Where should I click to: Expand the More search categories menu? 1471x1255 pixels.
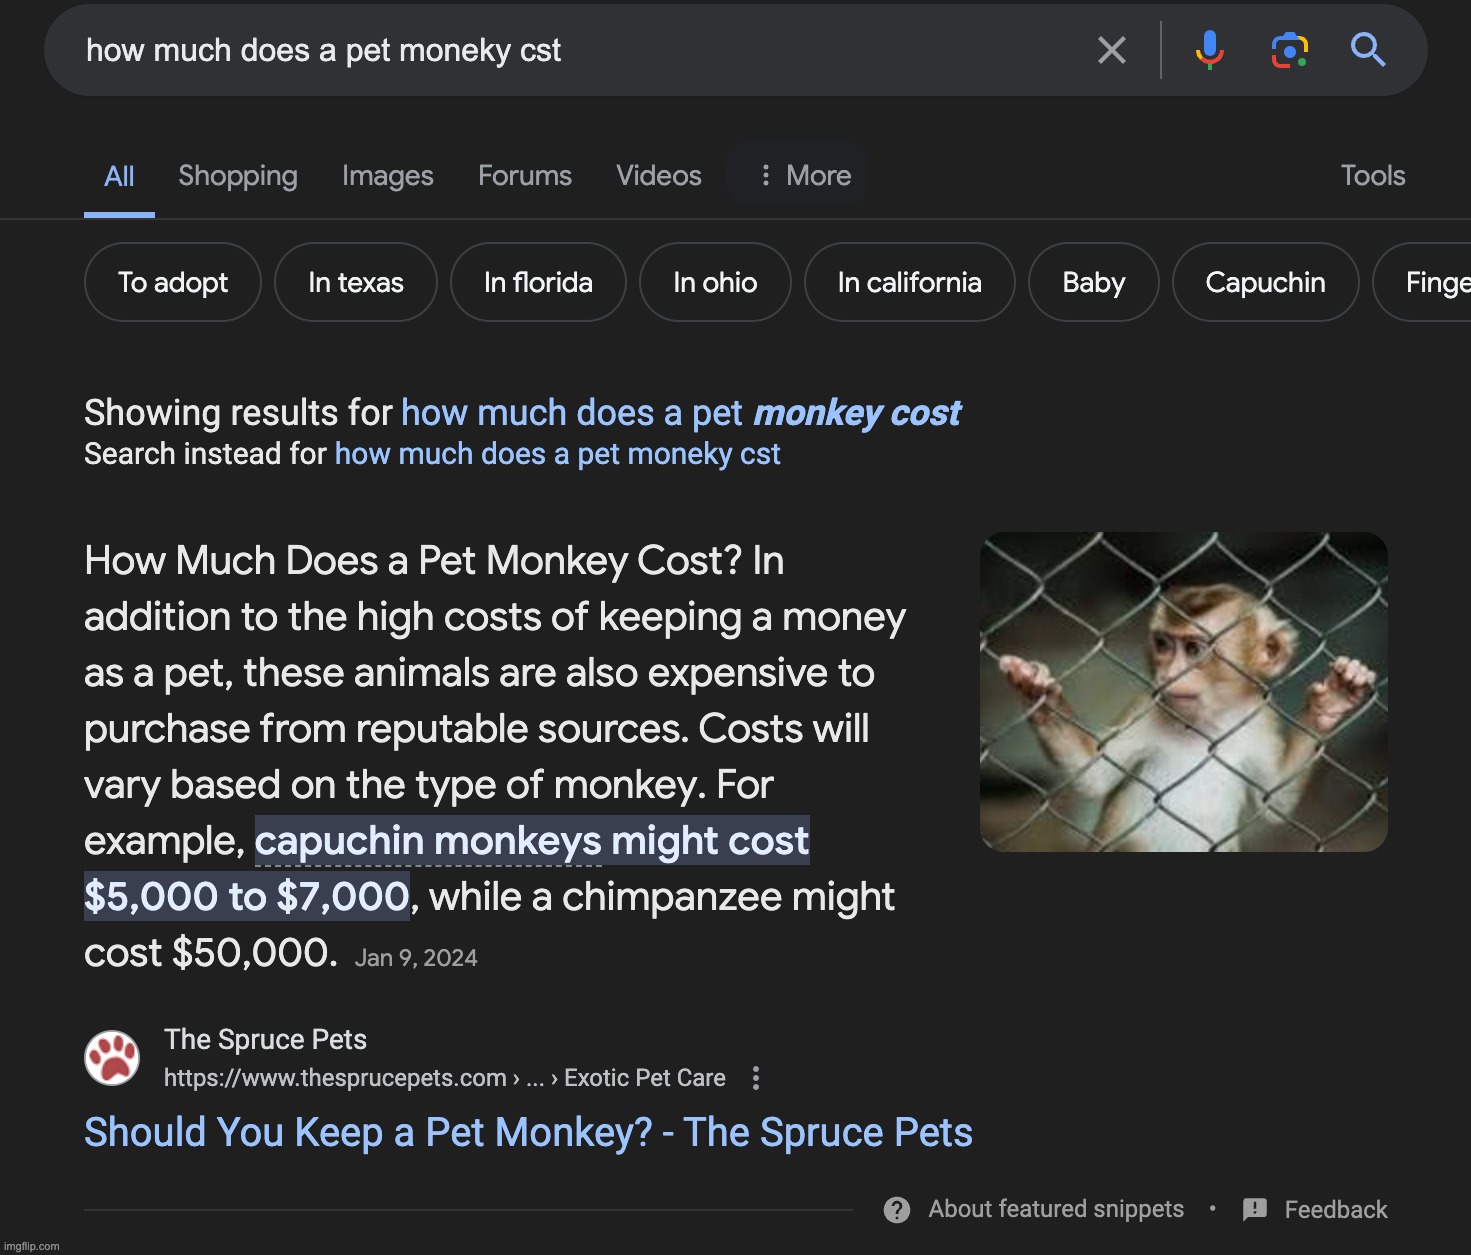pyautogui.click(x=804, y=176)
